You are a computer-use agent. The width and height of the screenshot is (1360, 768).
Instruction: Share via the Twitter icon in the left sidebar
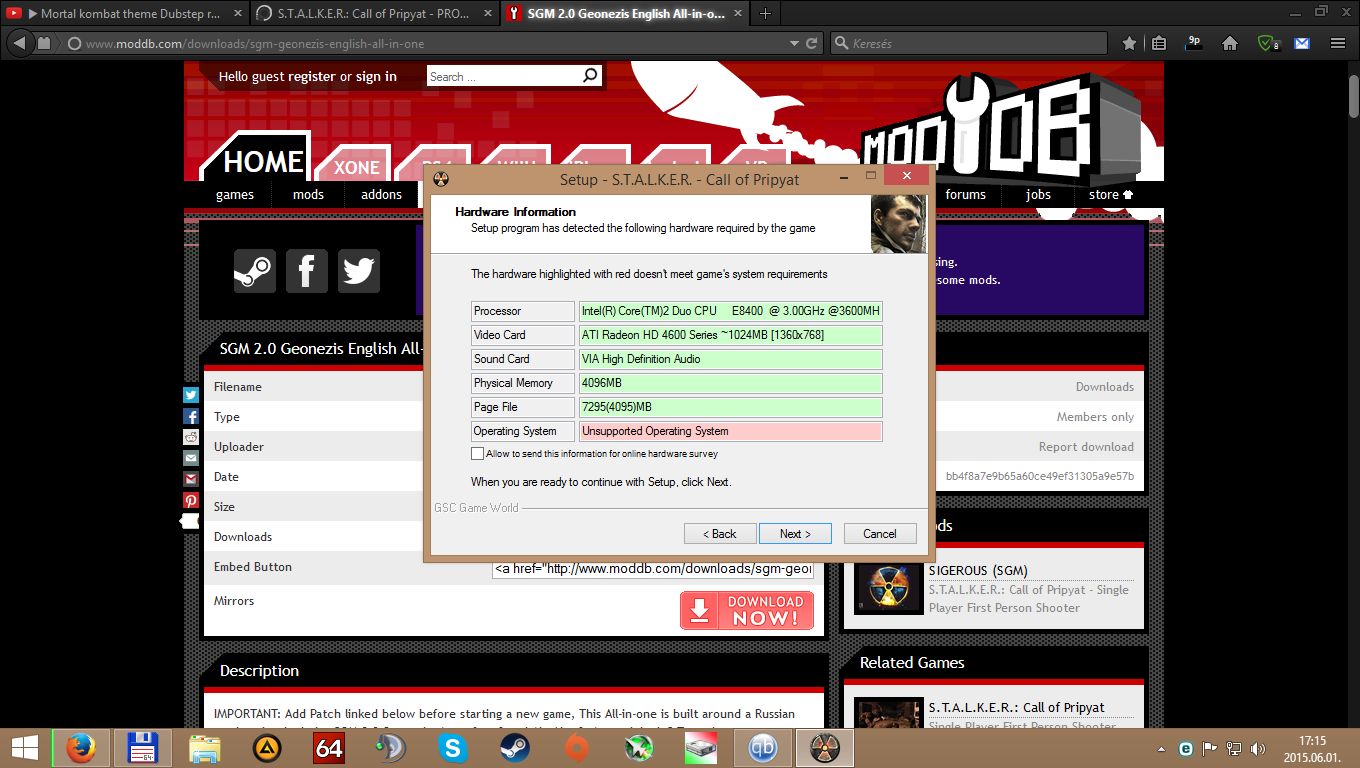click(x=191, y=395)
